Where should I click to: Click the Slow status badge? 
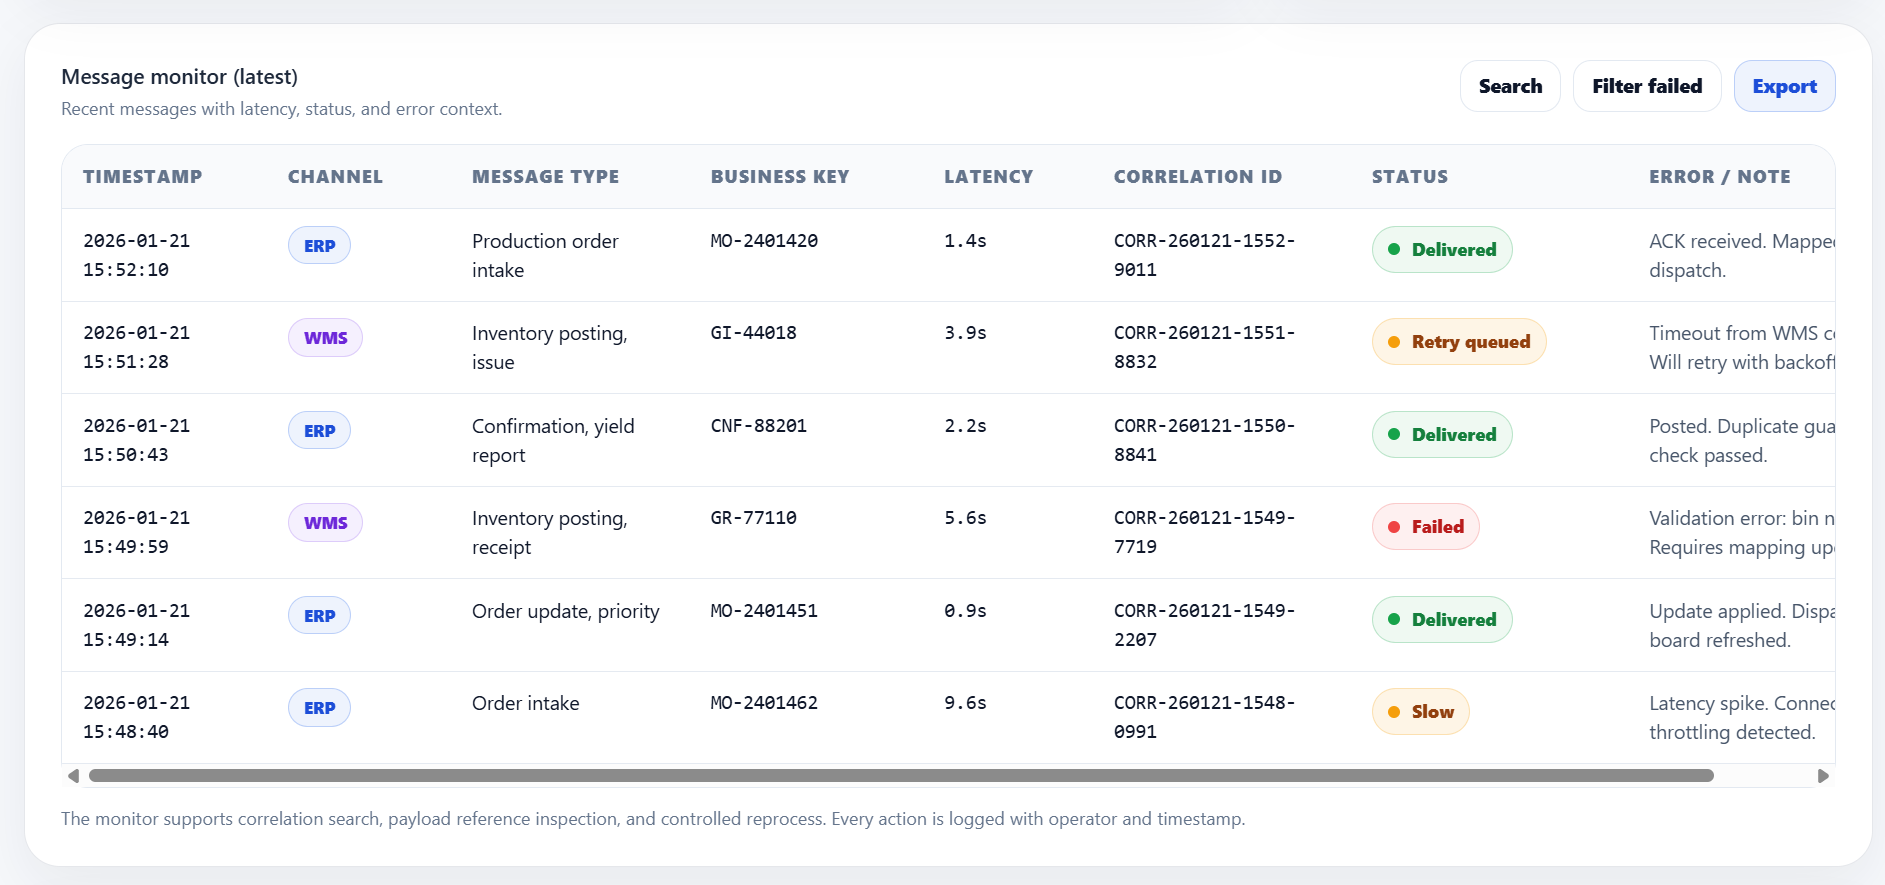point(1420,712)
